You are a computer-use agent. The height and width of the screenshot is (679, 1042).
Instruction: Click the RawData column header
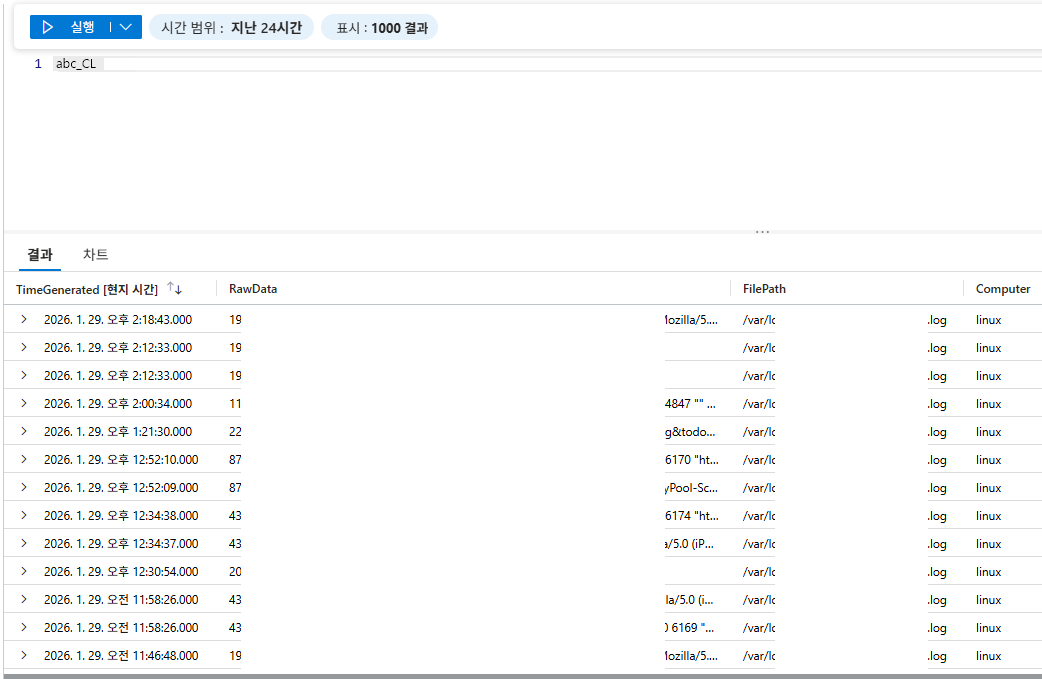point(253,289)
